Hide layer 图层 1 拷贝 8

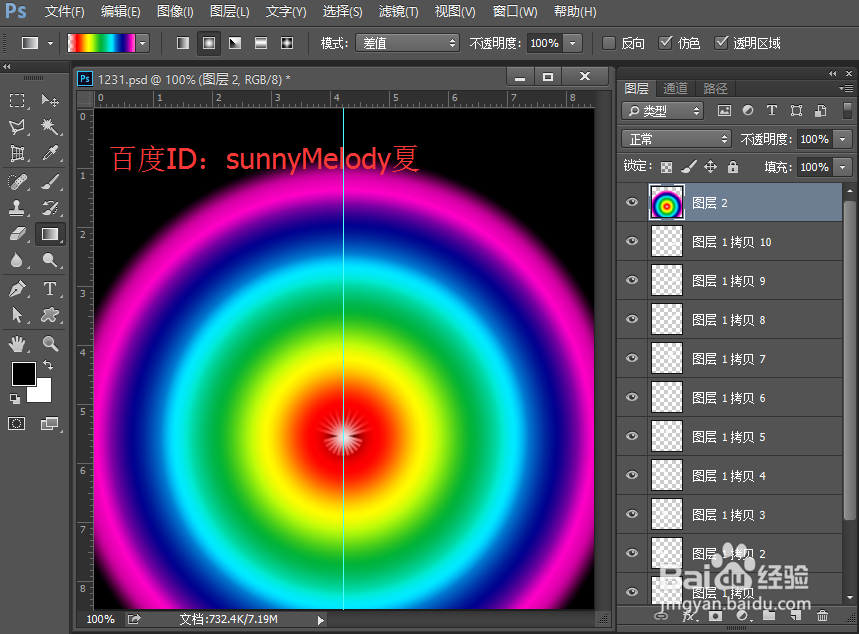pyautogui.click(x=632, y=319)
